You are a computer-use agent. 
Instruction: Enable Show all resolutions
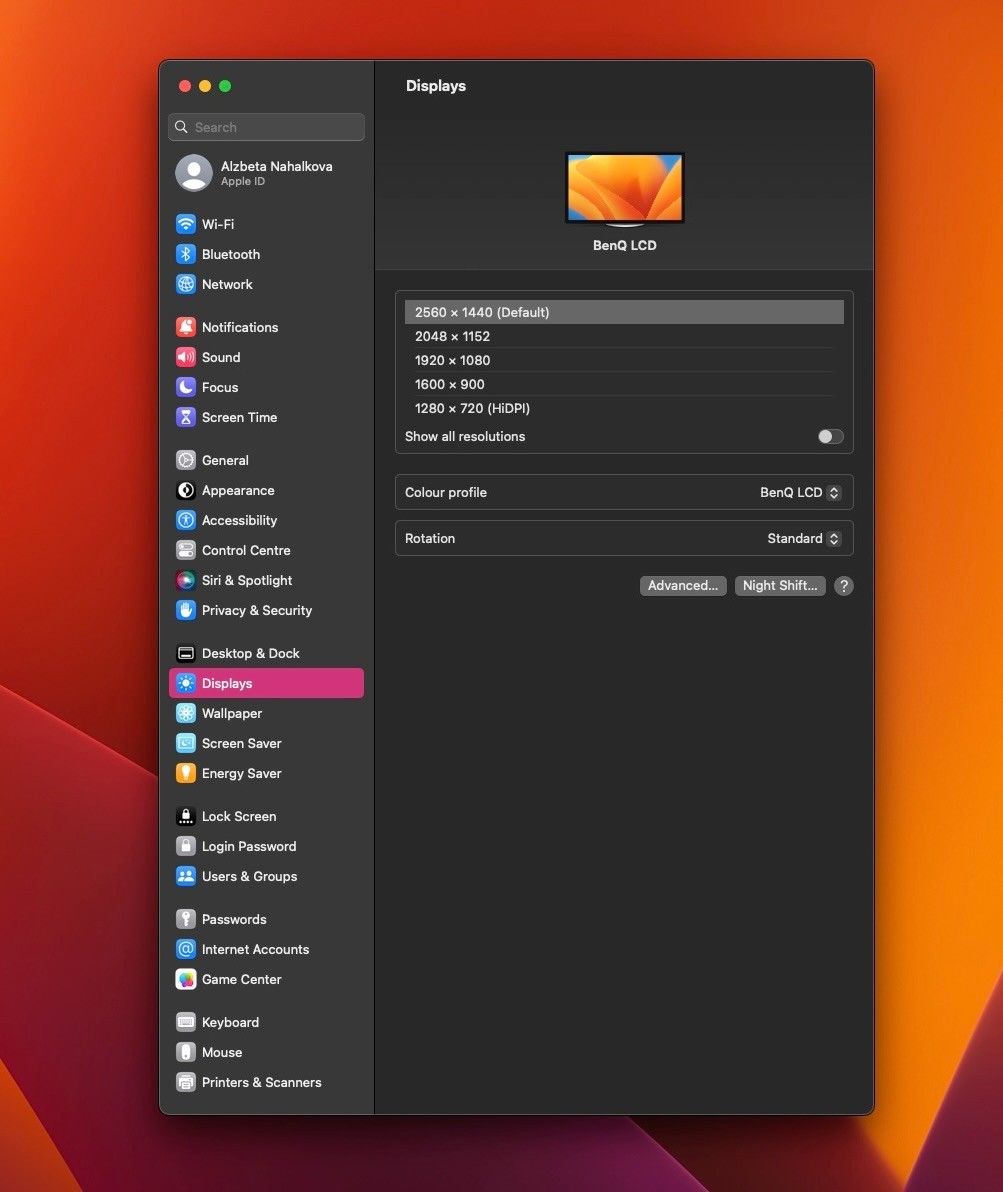pos(829,436)
